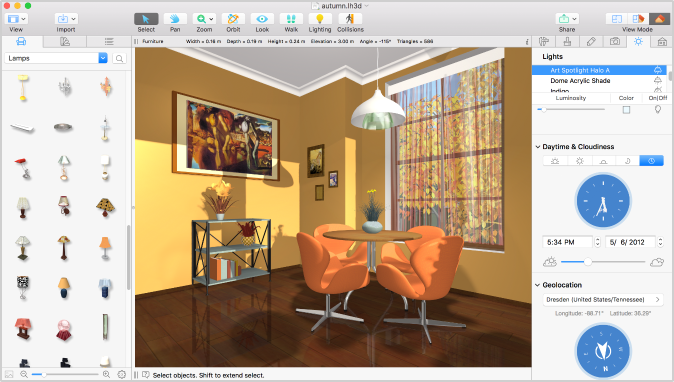Collapse the Geolocation section
Viewport: 674px width, 382px height.
click(x=538, y=285)
